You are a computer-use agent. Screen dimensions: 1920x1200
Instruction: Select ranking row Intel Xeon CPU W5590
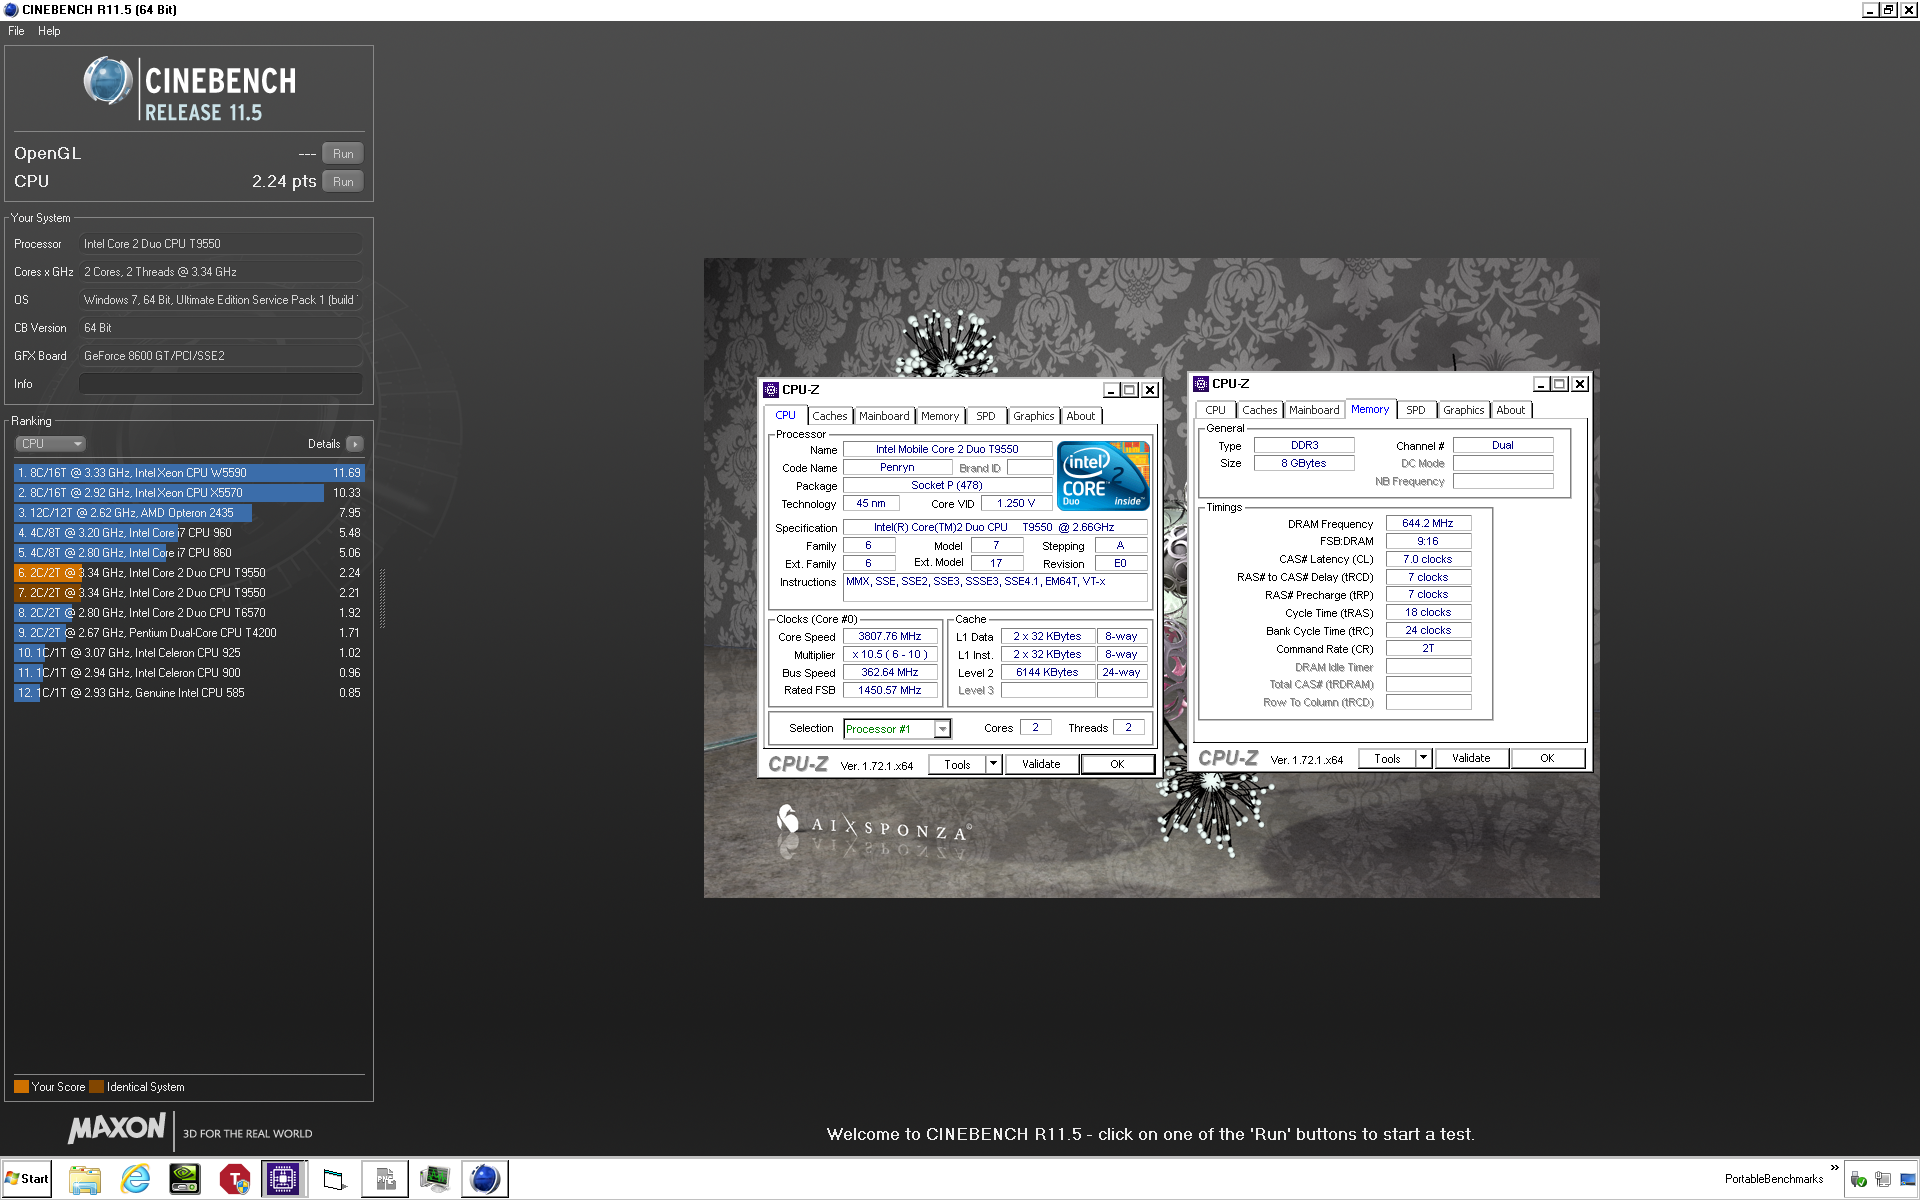[x=189, y=473]
